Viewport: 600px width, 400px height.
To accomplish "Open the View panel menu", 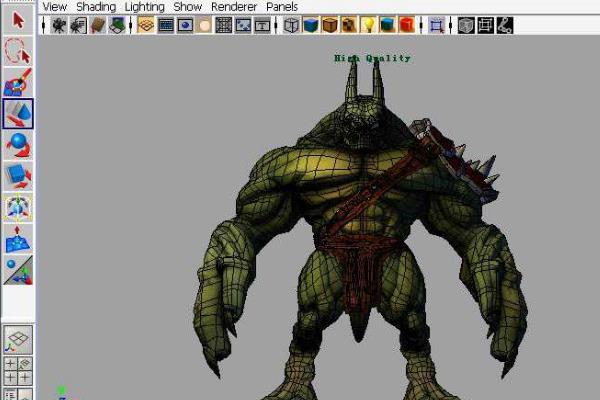I will (55, 7).
